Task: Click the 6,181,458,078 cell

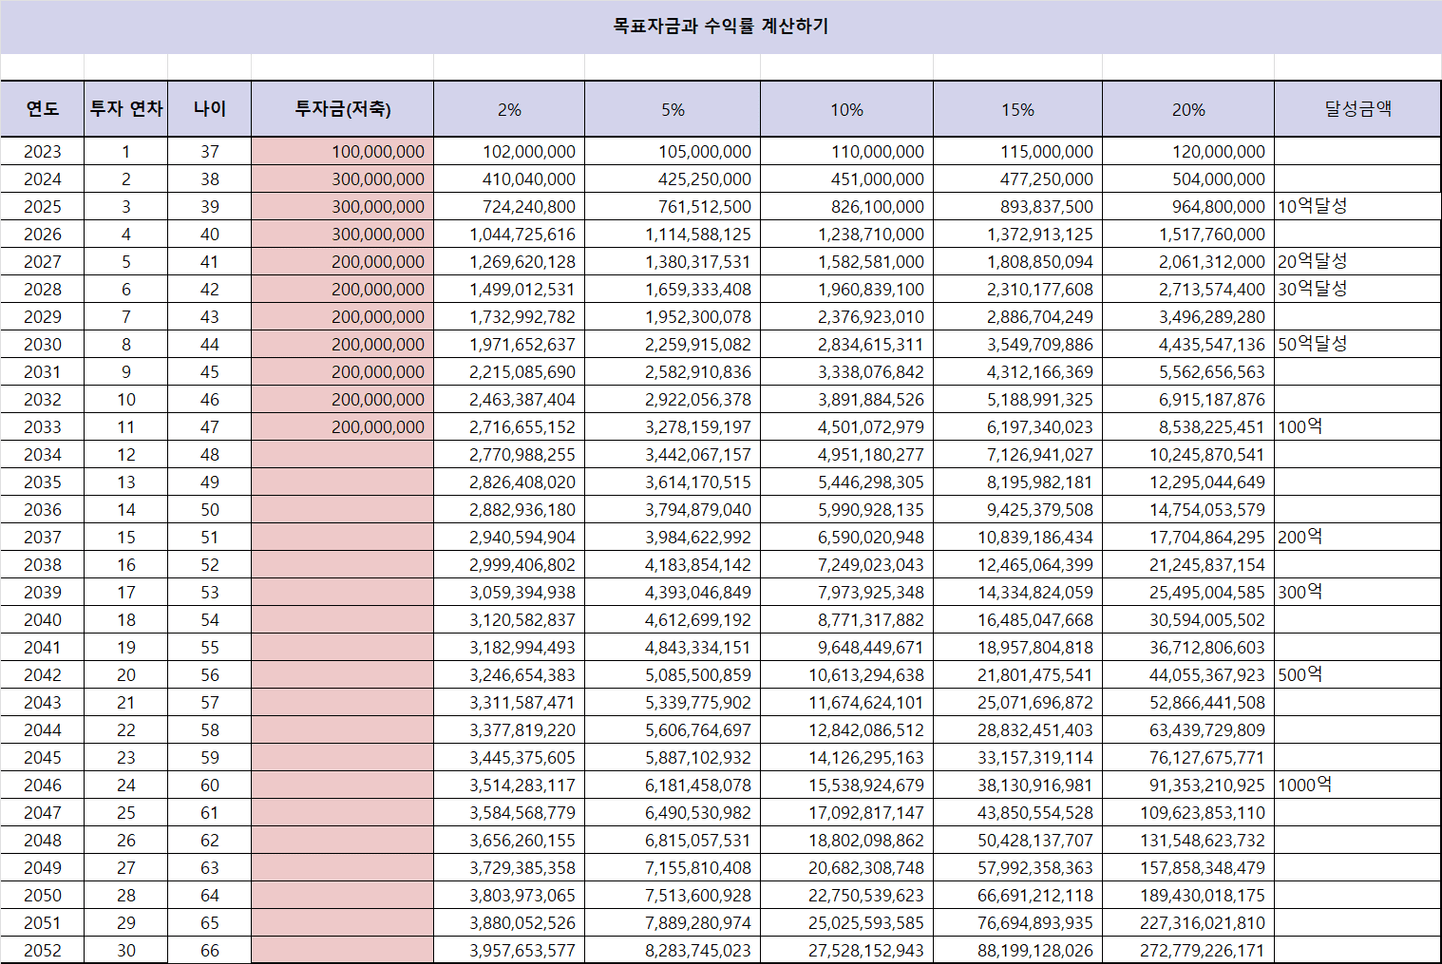Action: point(672,785)
